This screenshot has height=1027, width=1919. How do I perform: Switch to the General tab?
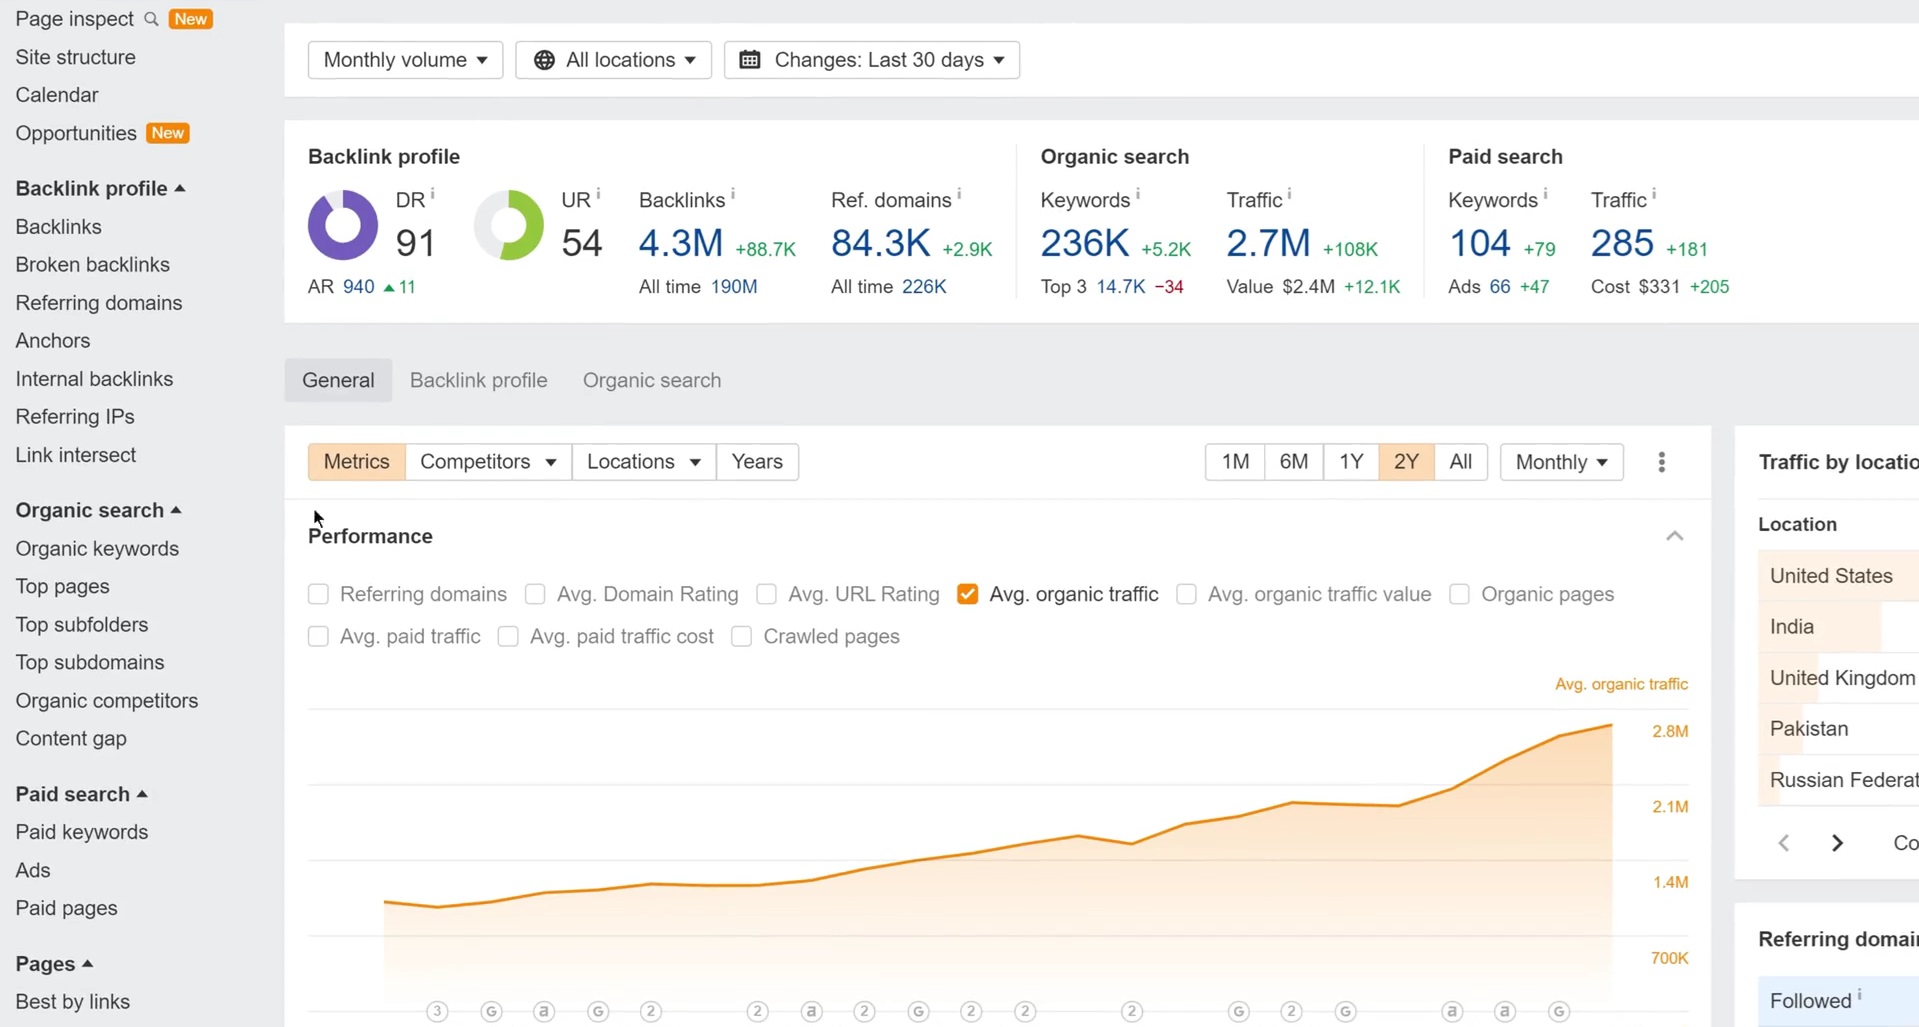tap(338, 380)
